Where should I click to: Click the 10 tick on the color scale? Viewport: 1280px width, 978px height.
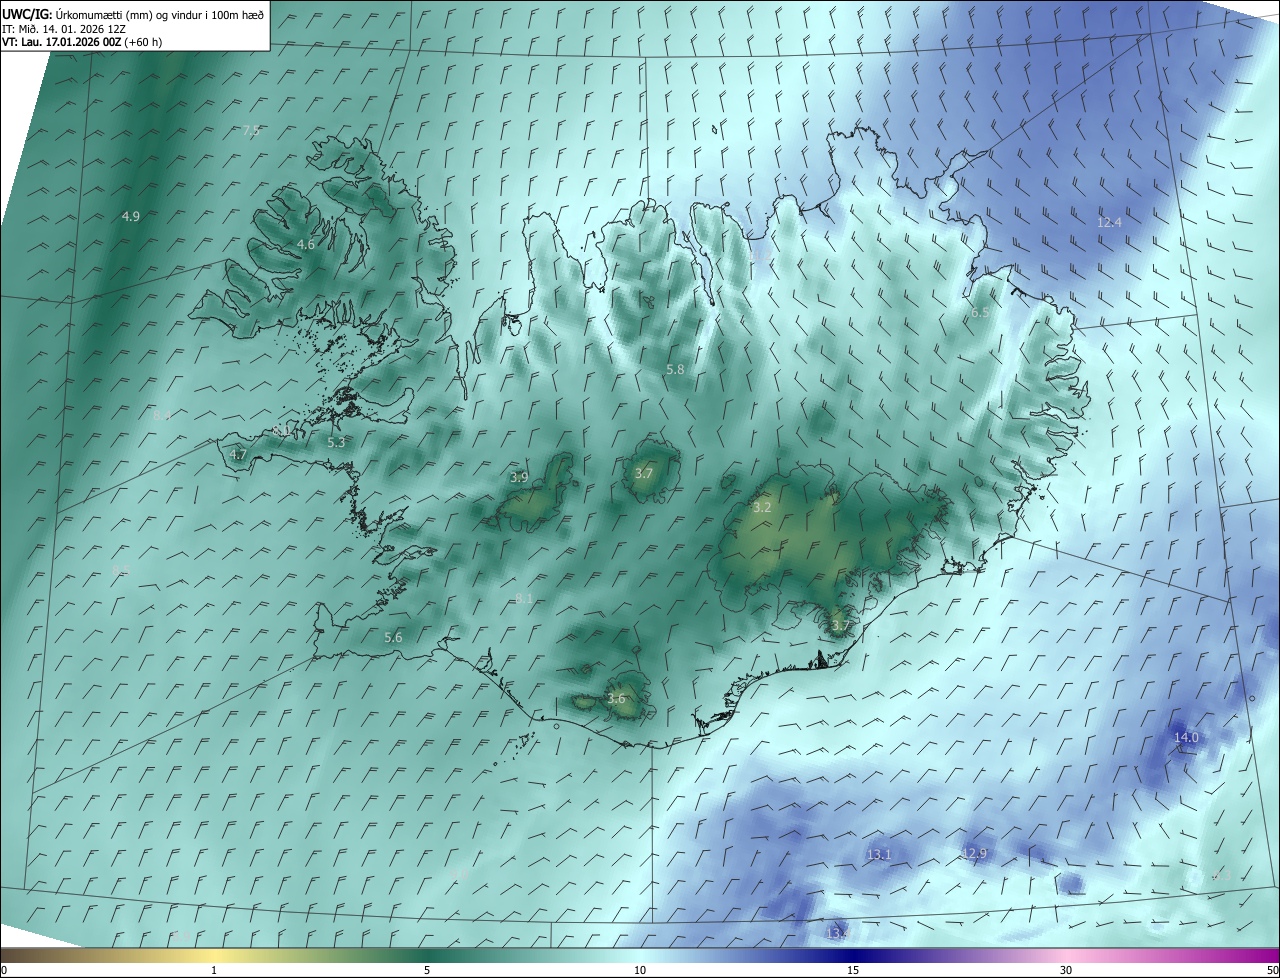640,970
